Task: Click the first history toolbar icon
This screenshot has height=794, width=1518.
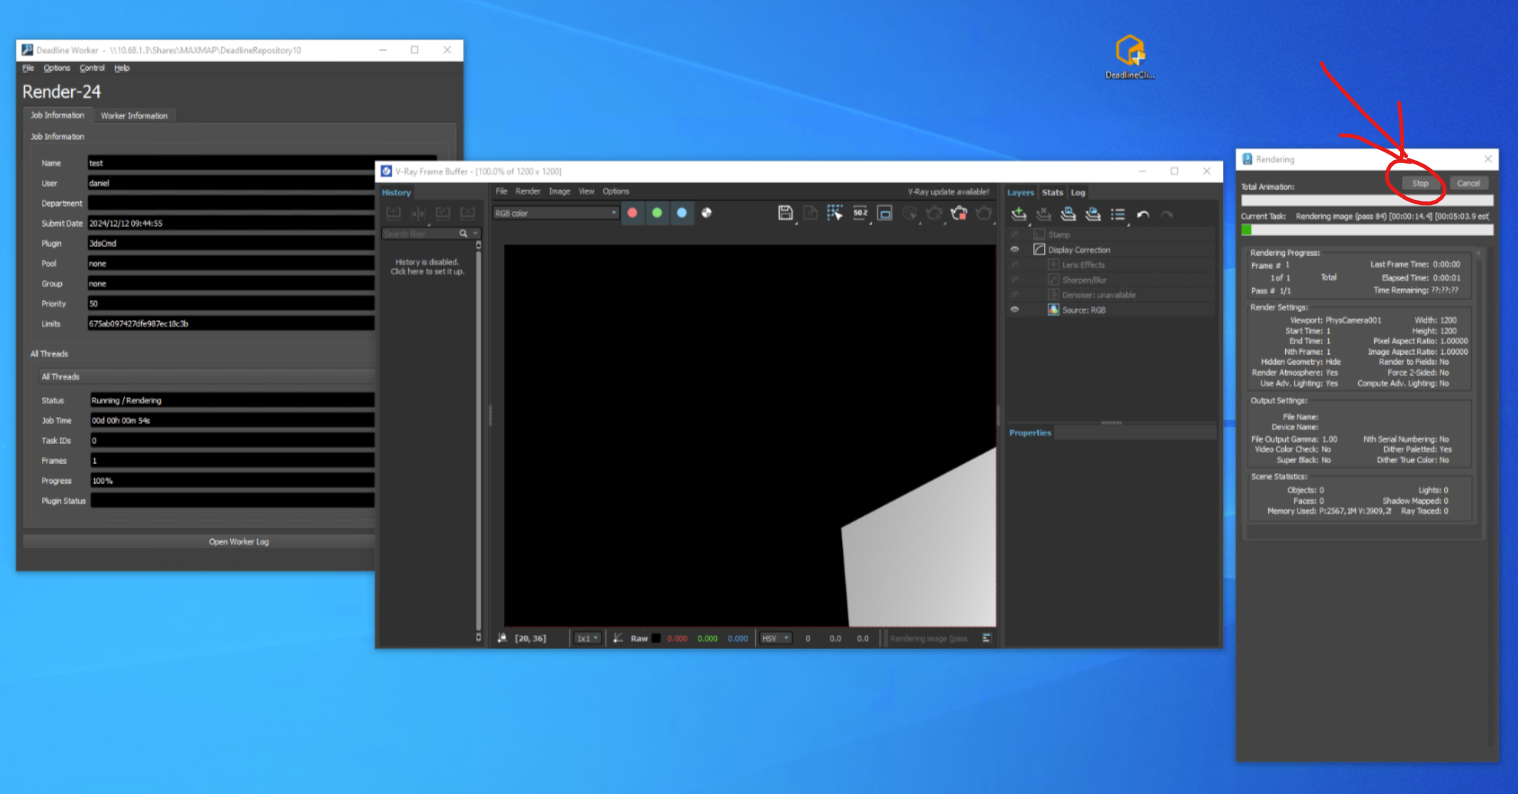Action: point(394,213)
